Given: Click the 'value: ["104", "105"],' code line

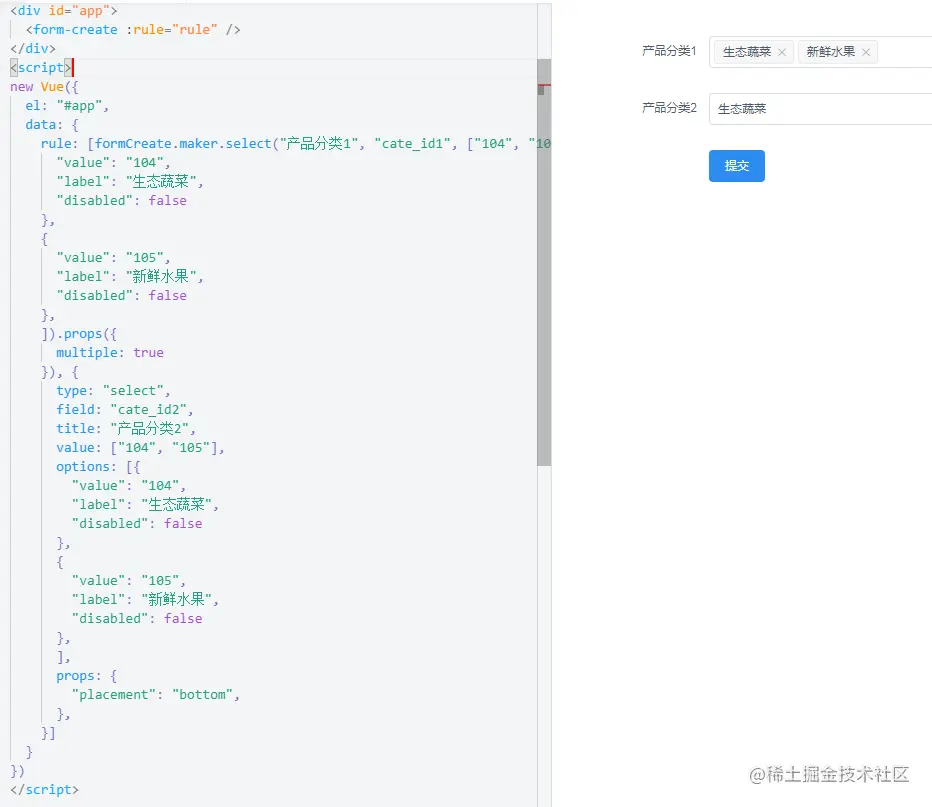Looking at the screenshot, I should click(140, 448).
